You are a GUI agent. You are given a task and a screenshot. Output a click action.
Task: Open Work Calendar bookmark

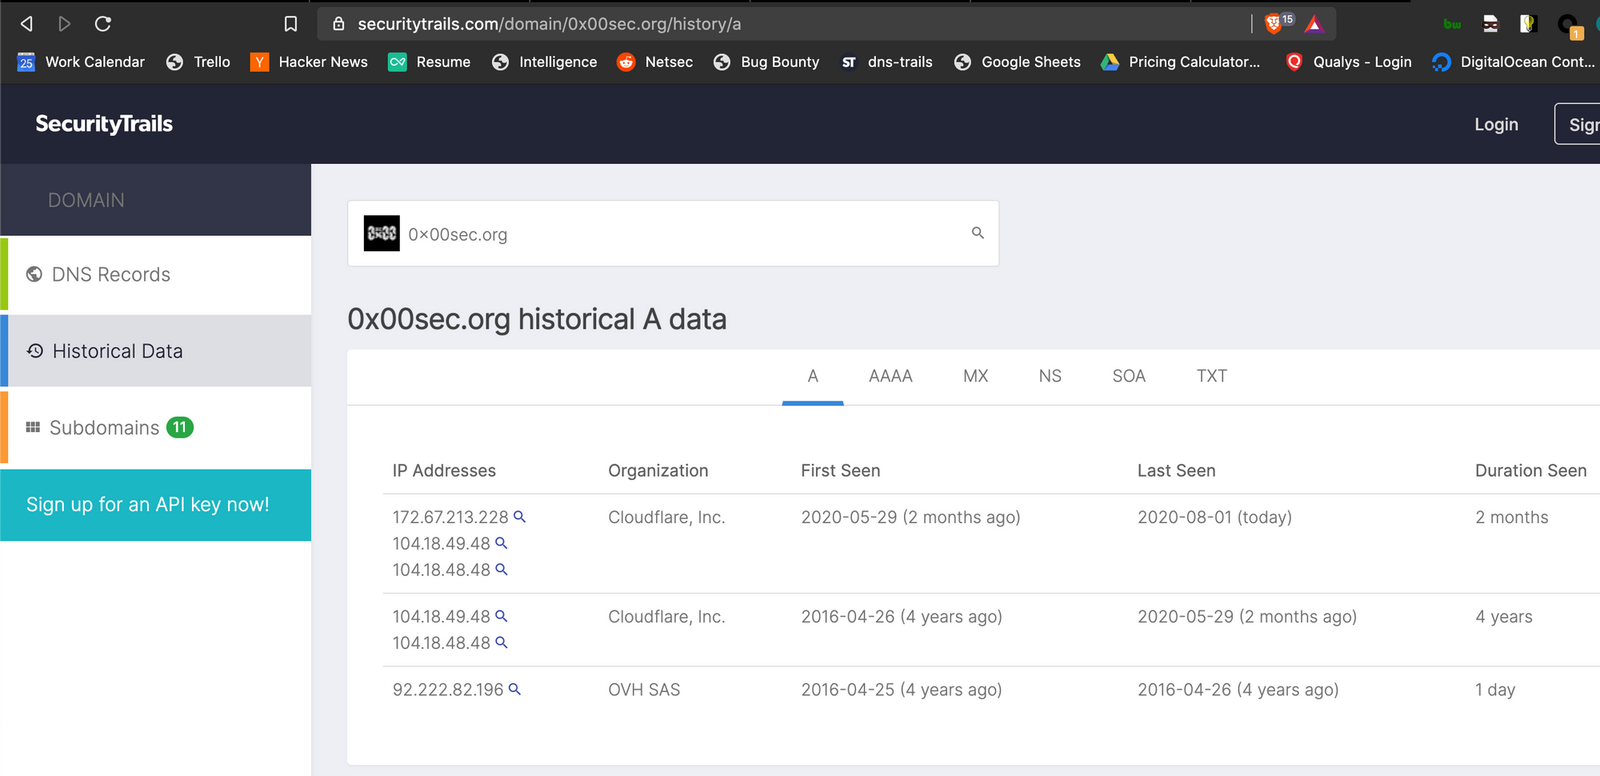tap(81, 62)
